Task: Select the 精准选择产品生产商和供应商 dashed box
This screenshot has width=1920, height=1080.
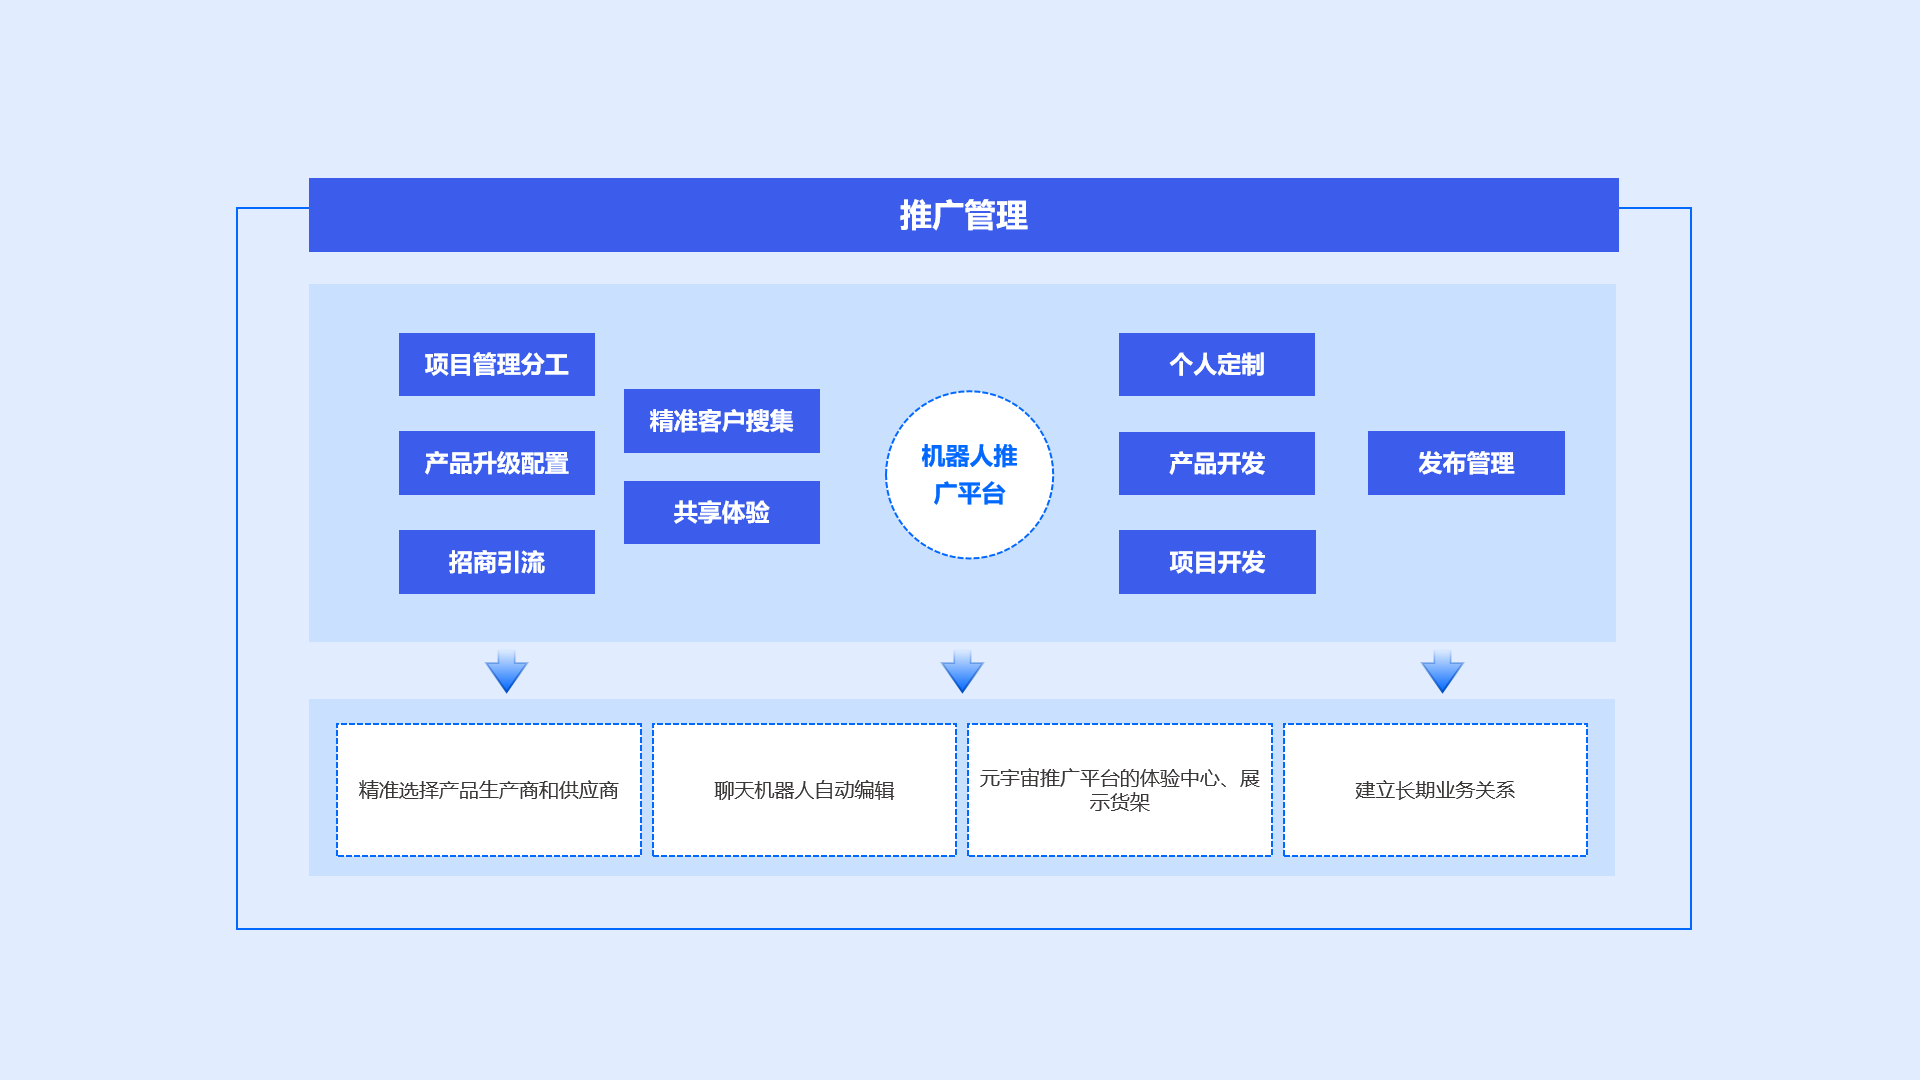Action: 488,790
